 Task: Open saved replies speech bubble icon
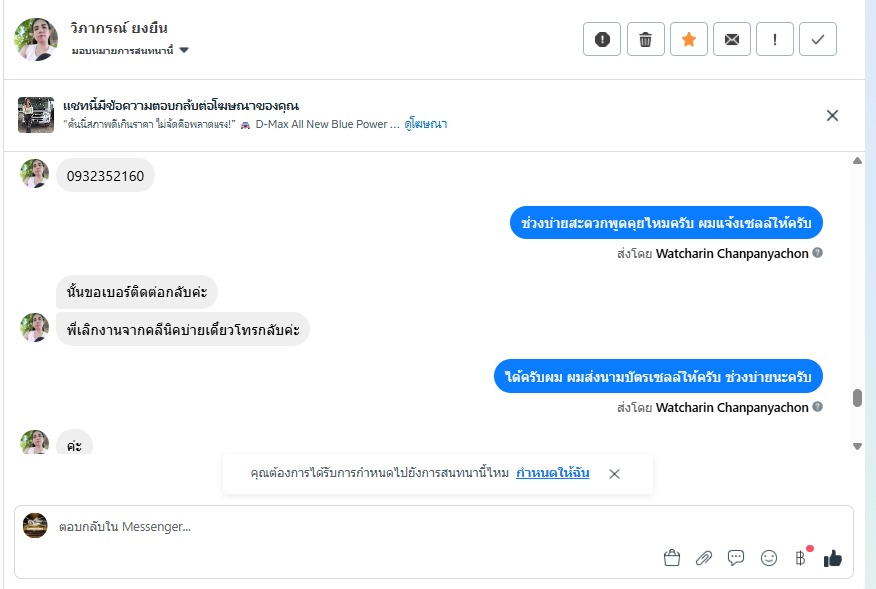(736, 558)
